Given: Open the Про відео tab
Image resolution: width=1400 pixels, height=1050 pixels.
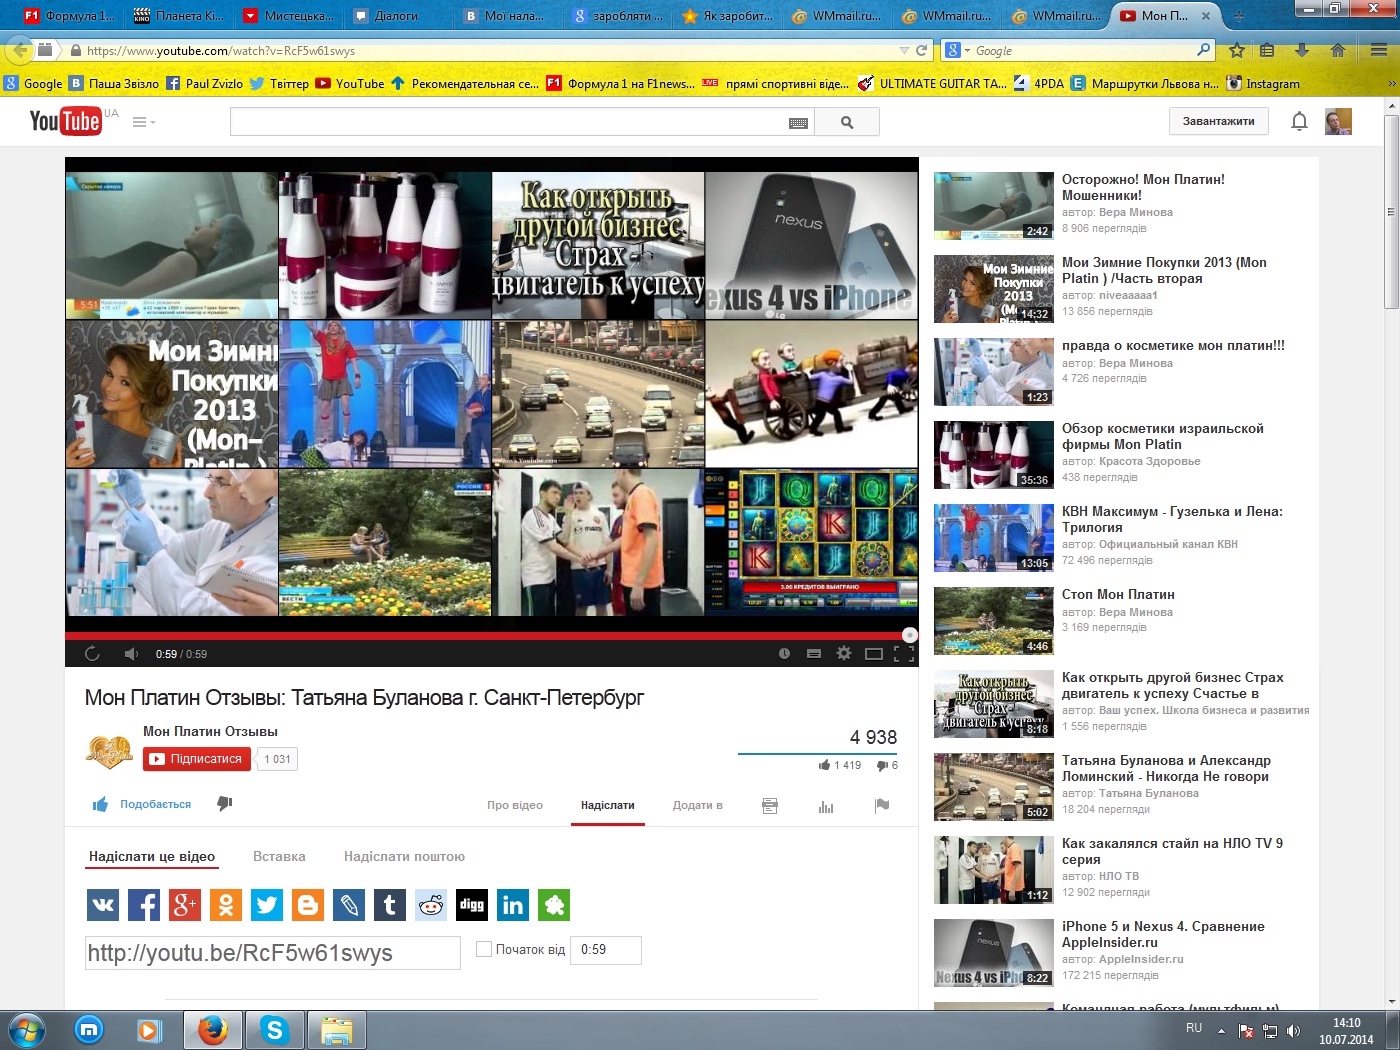Looking at the screenshot, I should [515, 805].
